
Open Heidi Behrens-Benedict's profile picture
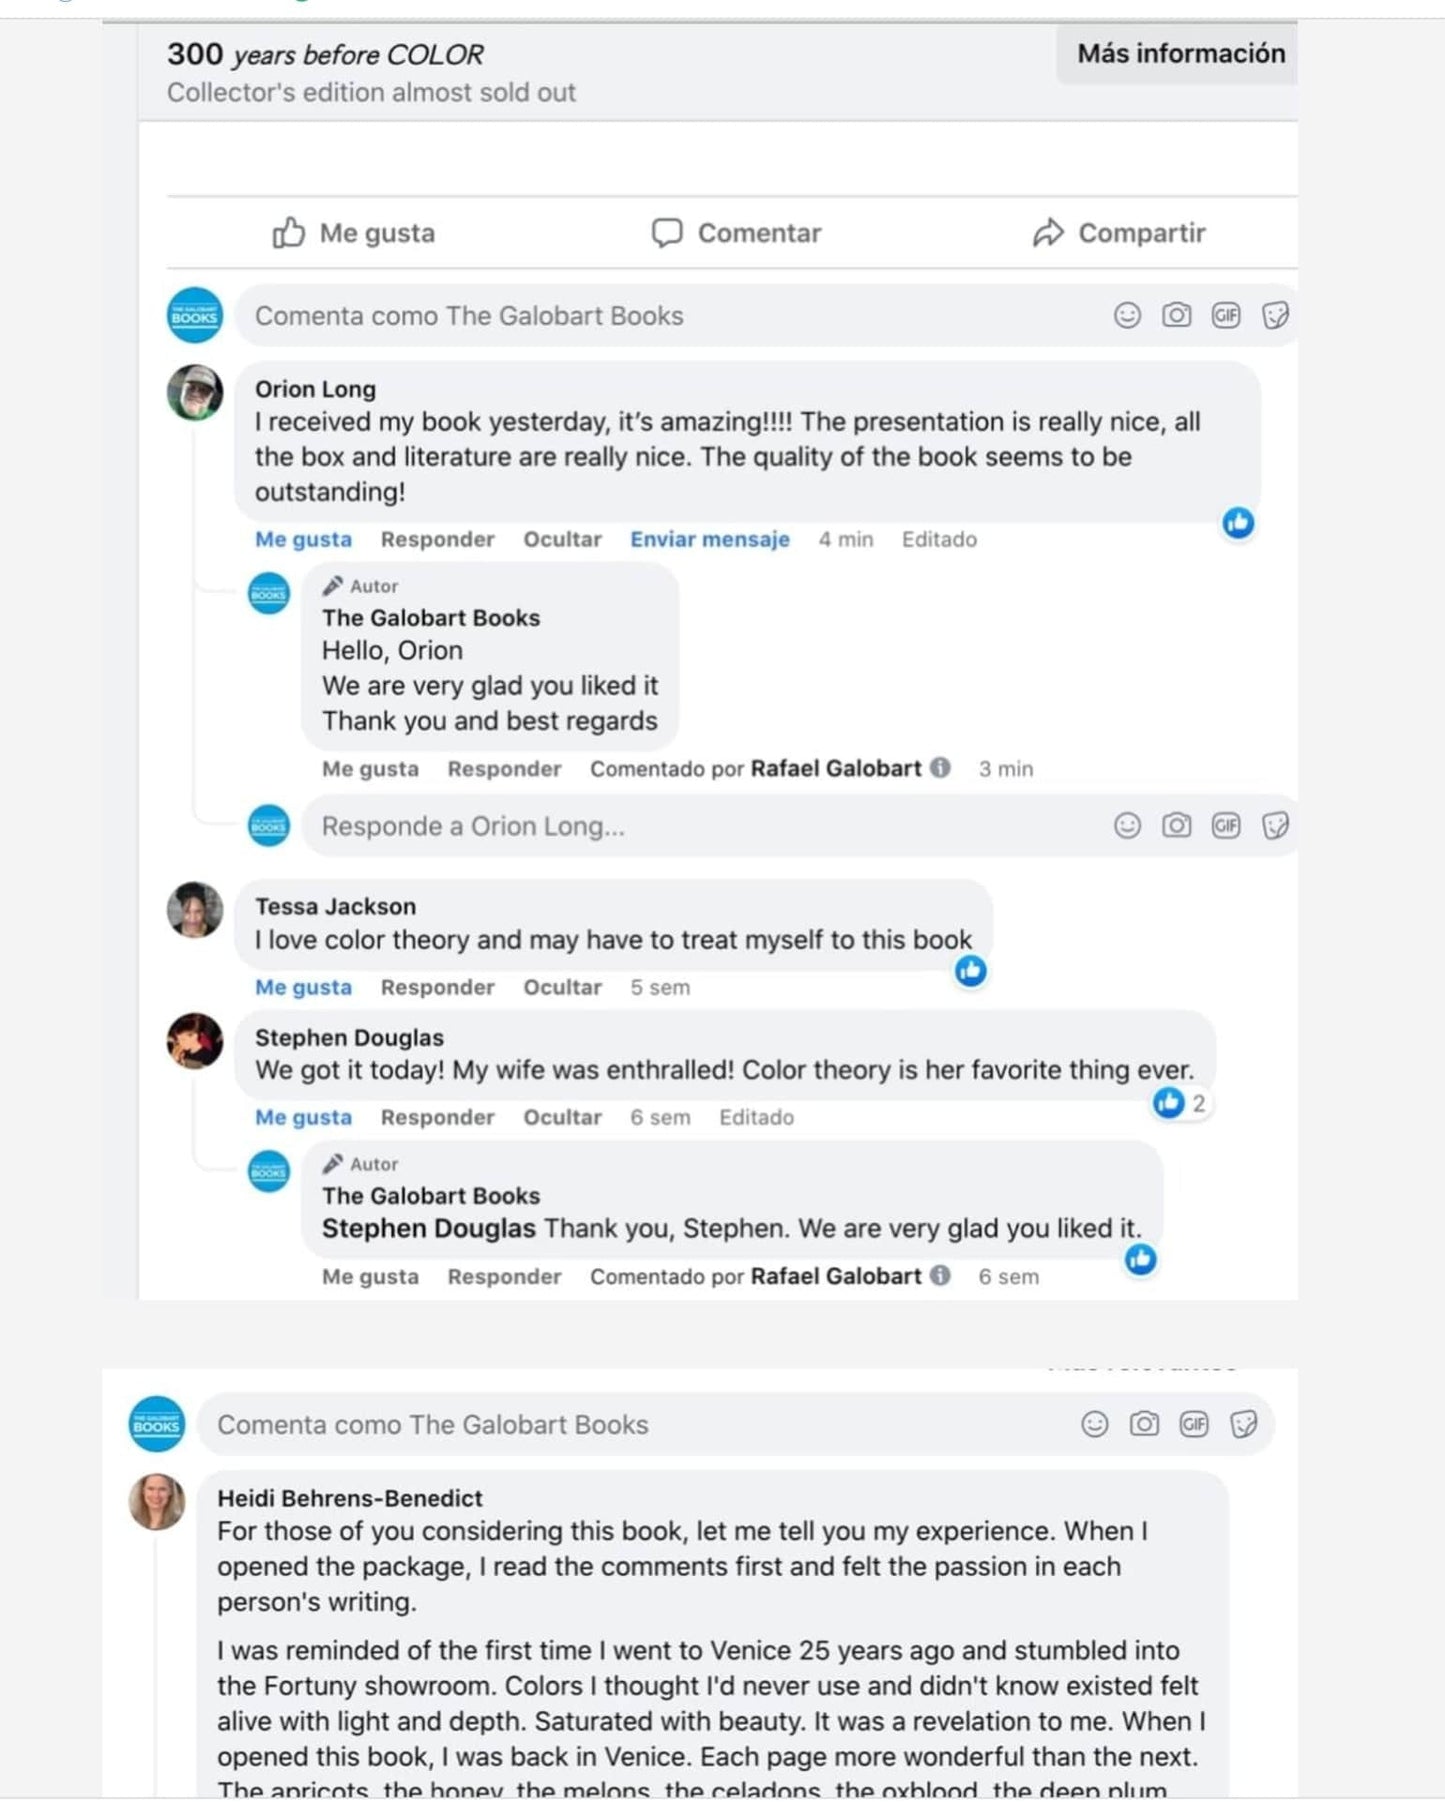[157, 1502]
